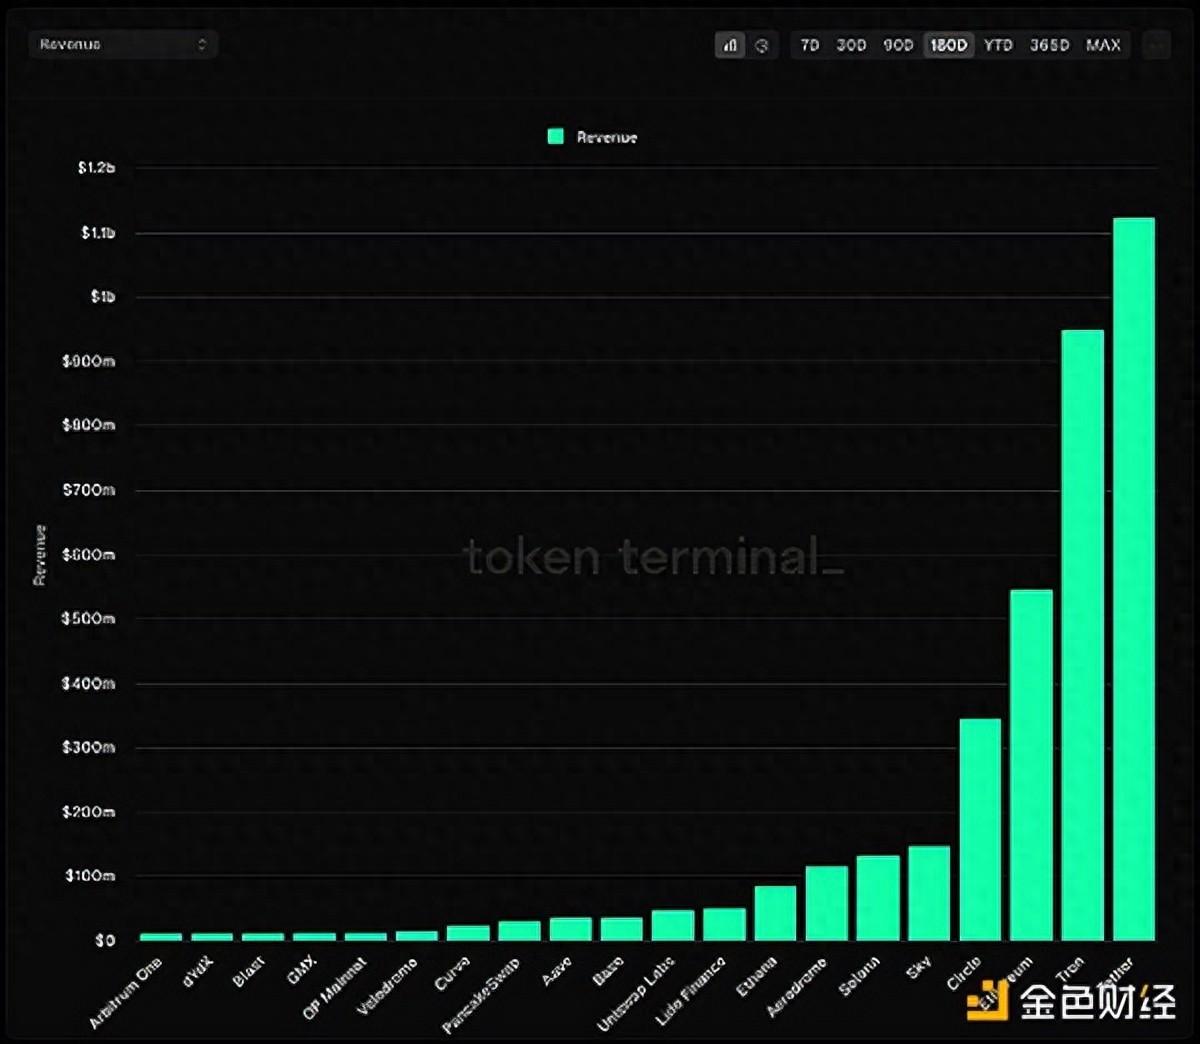Screen dimensions: 1200x1044
Task: Select the 7D time range
Action: [810, 45]
